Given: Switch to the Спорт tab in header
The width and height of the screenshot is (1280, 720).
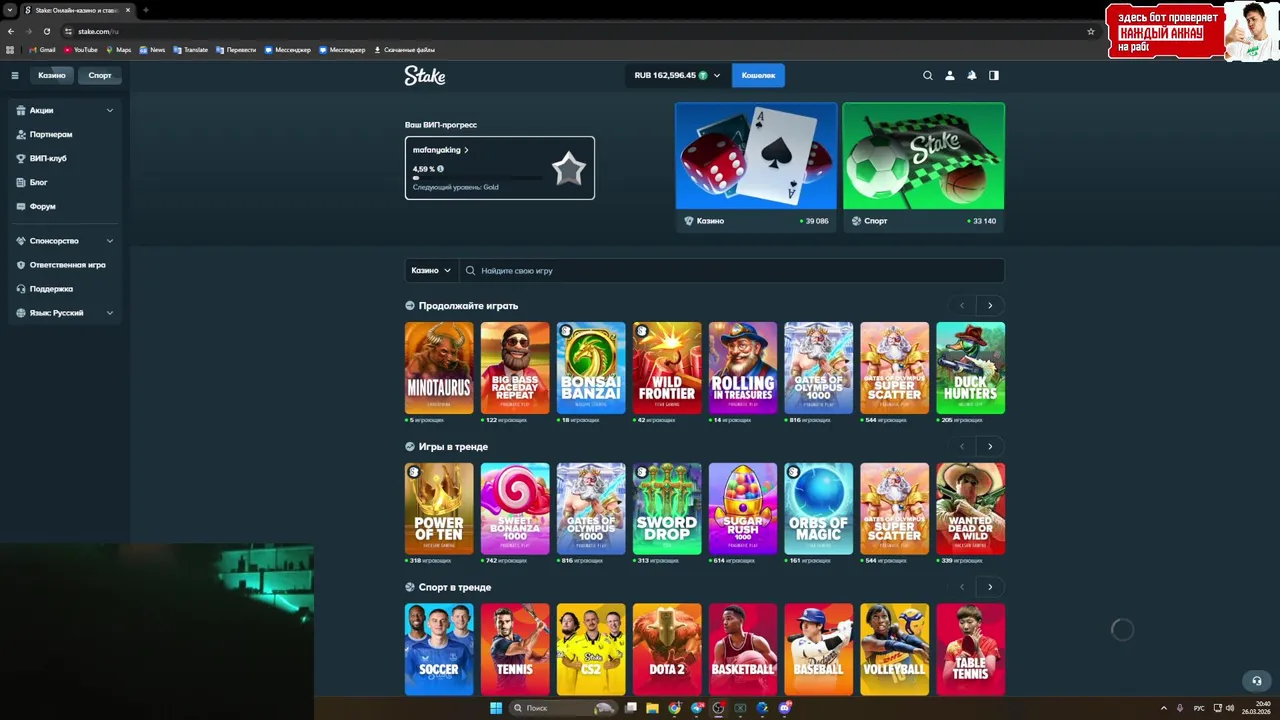Looking at the screenshot, I should [x=100, y=75].
